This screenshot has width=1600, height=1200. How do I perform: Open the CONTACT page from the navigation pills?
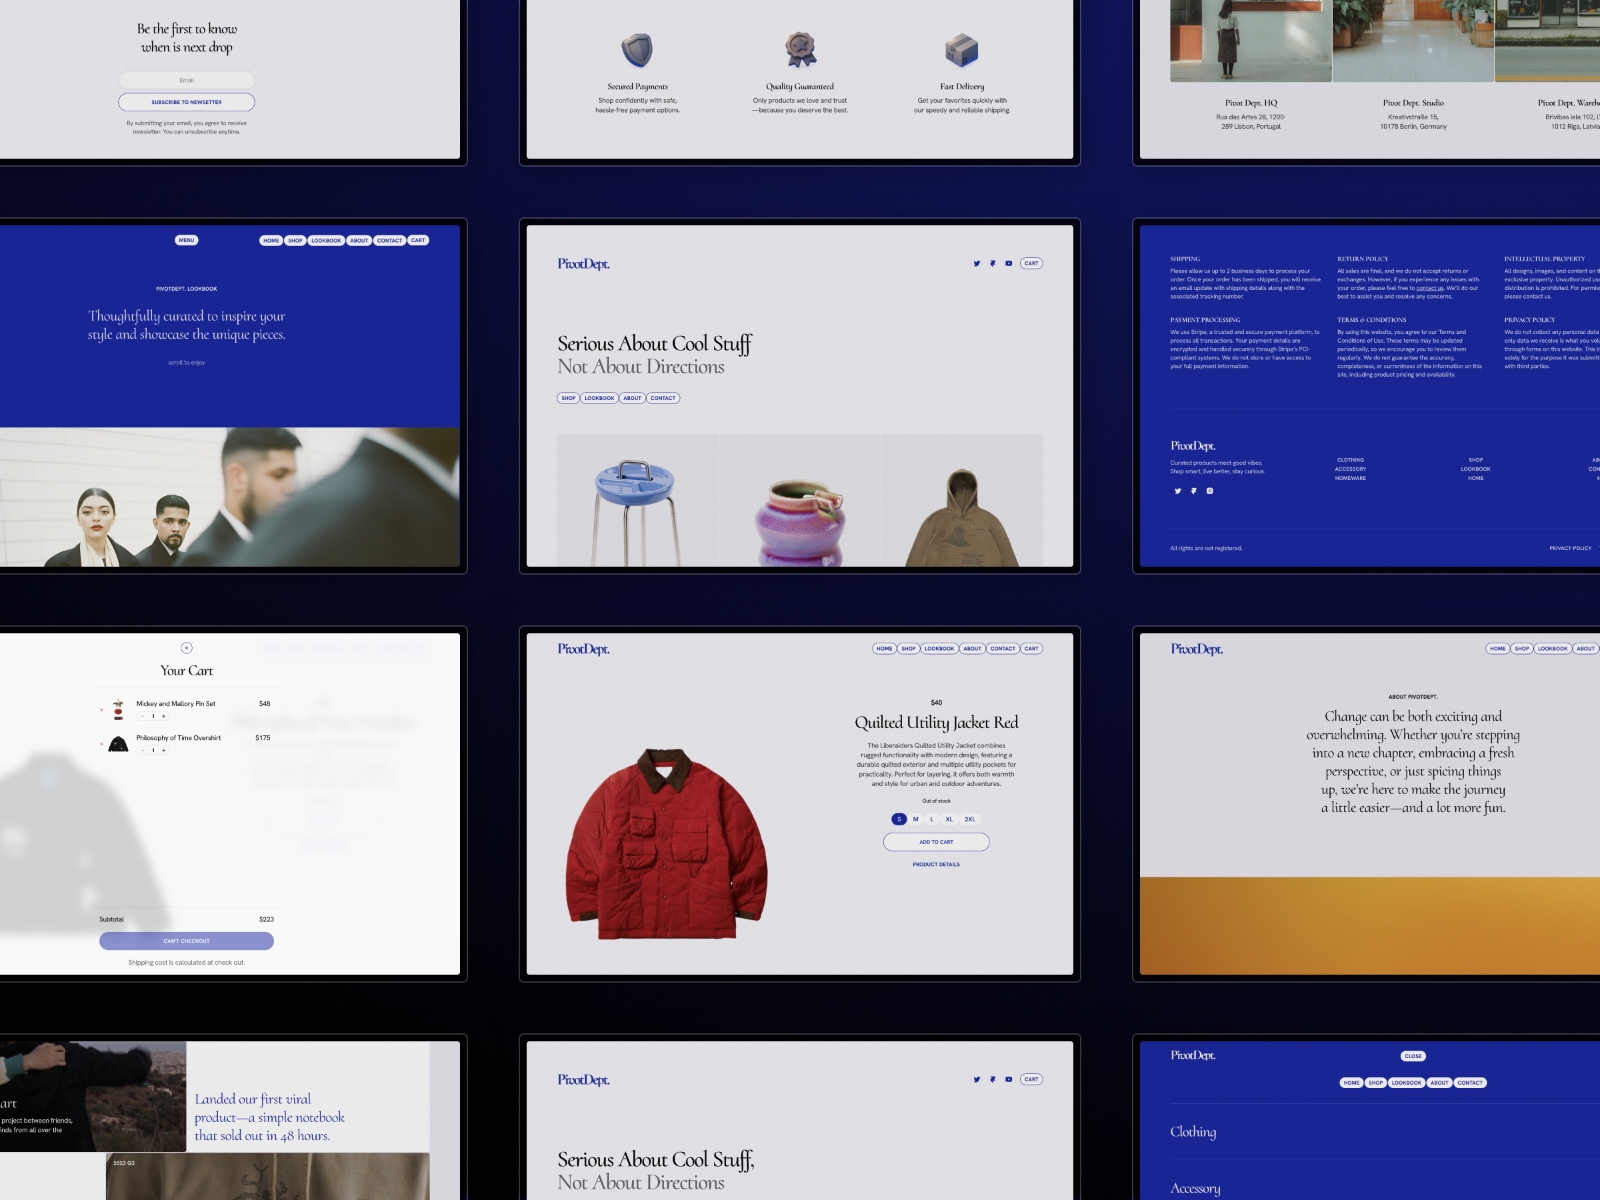tap(1003, 648)
